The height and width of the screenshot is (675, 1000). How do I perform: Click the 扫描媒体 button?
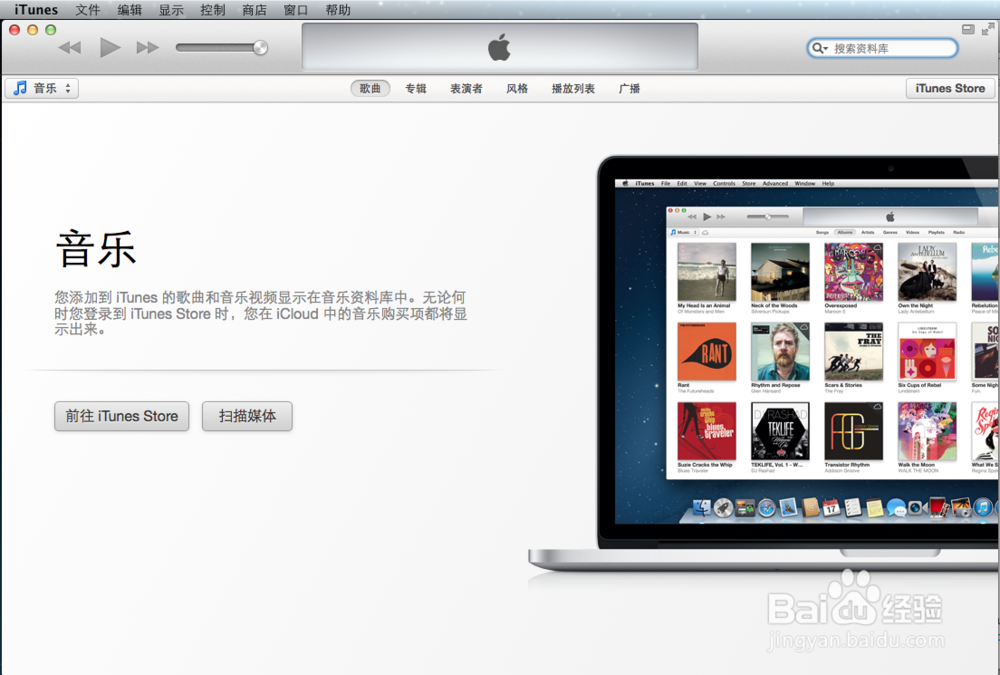[247, 416]
